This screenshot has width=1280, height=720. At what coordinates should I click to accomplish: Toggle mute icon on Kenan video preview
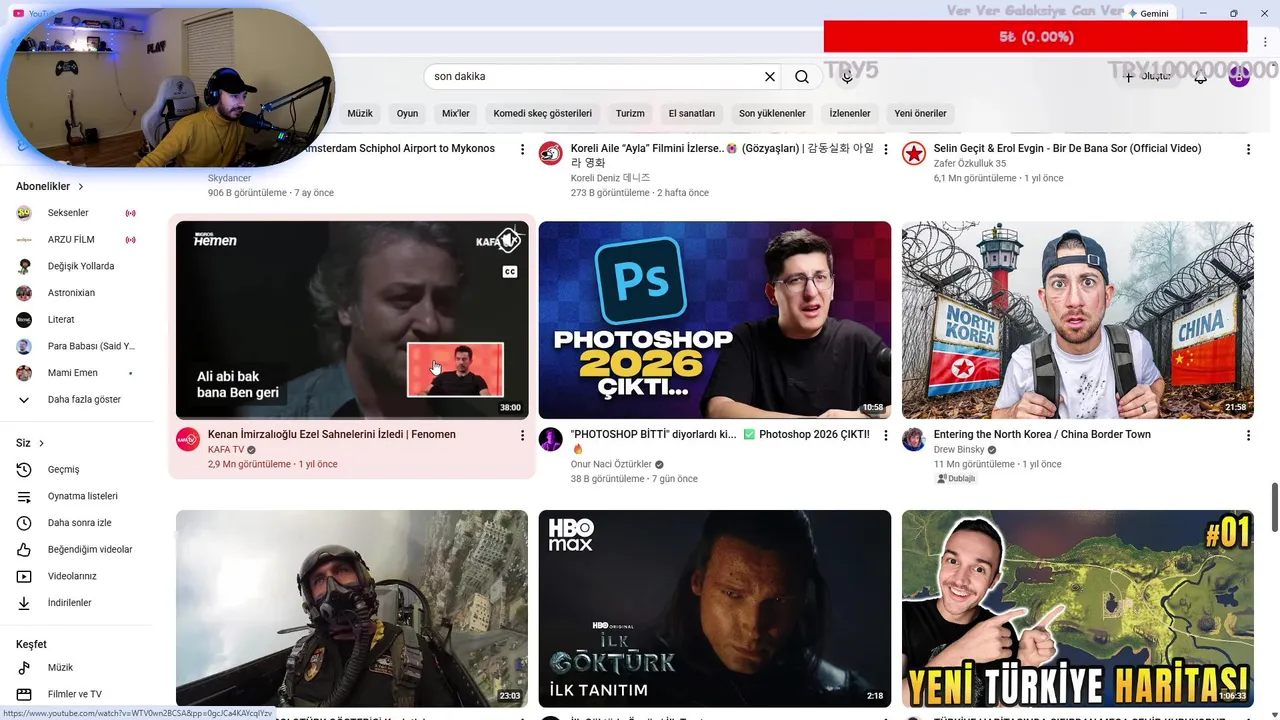pos(510,239)
